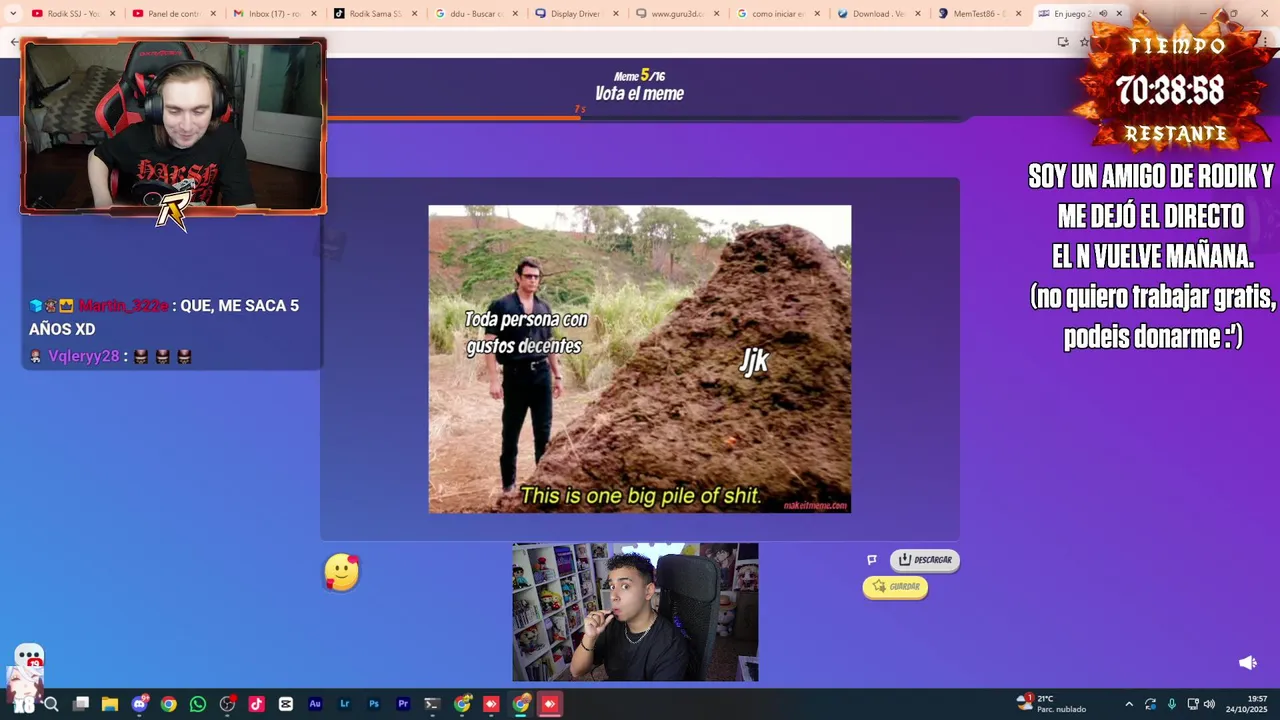Open Task View on the taskbar

(x=81, y=704)
